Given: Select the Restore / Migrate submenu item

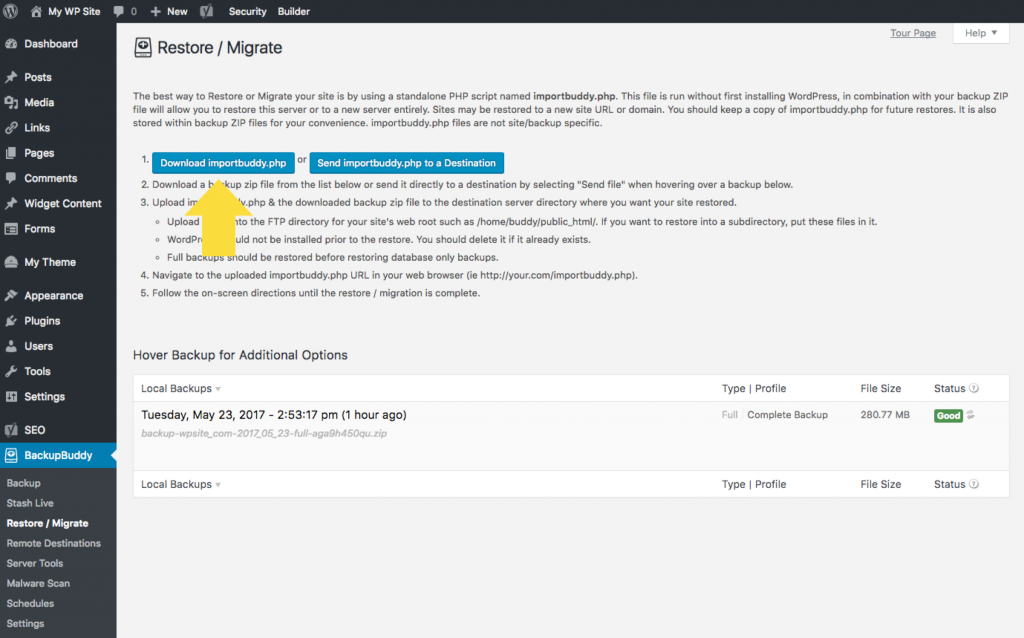Looking at the screenshot, I should [x=47, y=523].
